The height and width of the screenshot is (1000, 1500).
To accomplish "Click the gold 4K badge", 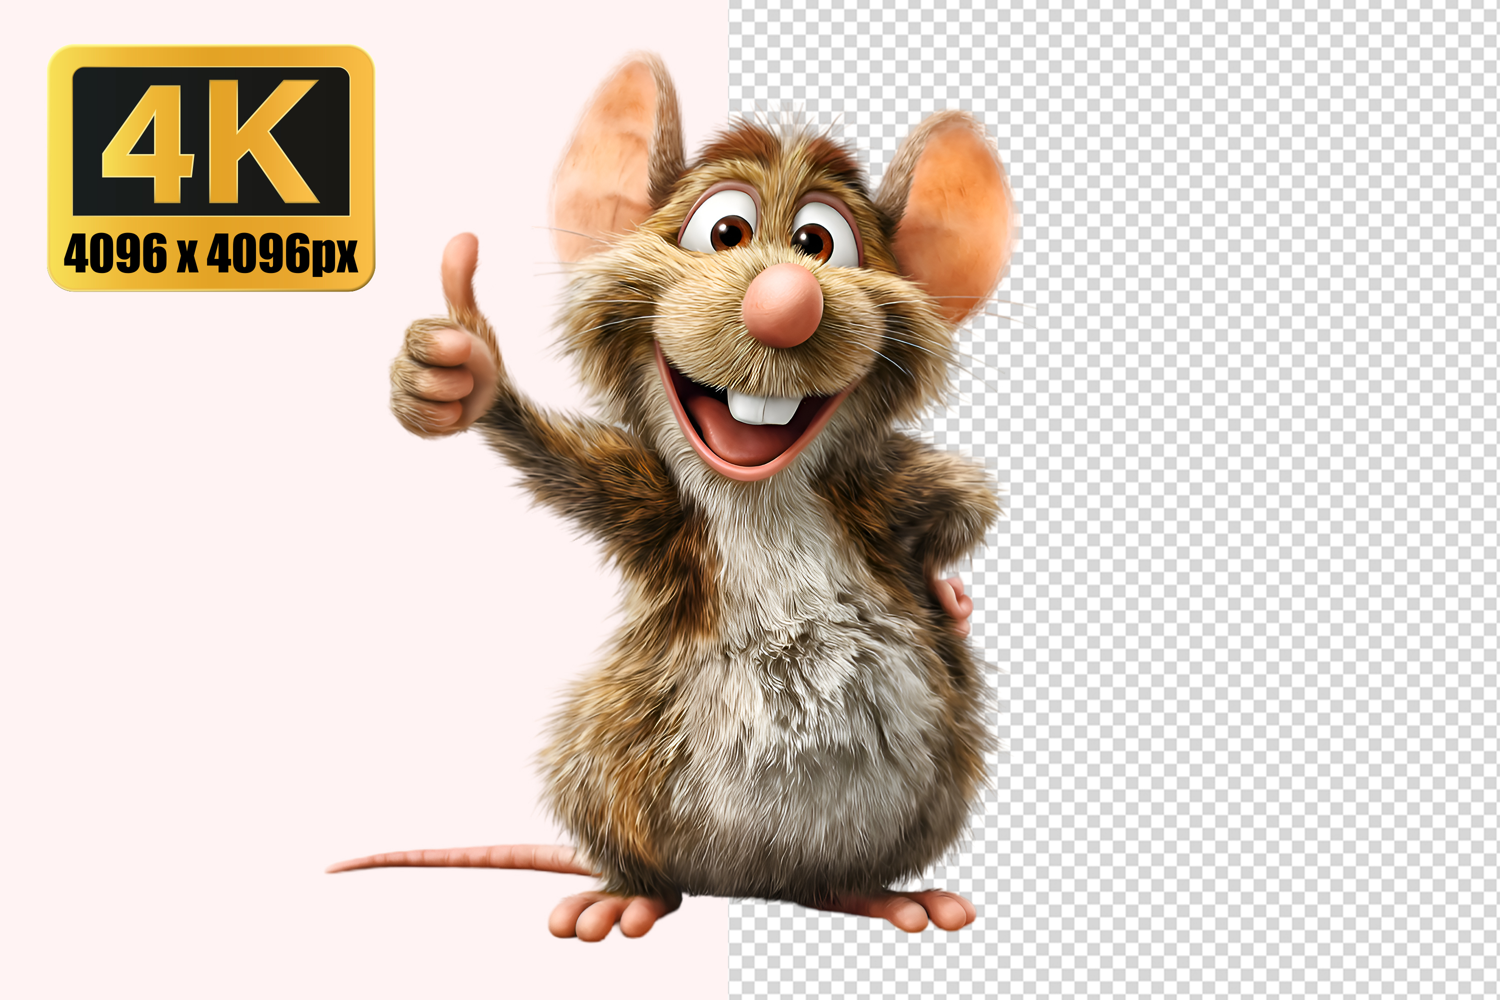I will click(211, 168).
